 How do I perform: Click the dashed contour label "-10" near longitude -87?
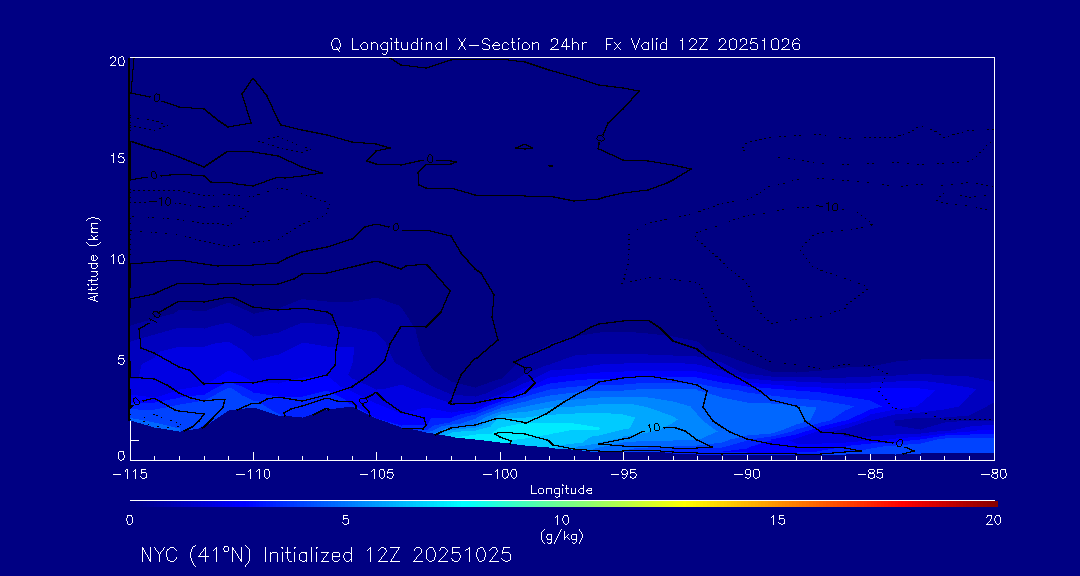829,207
